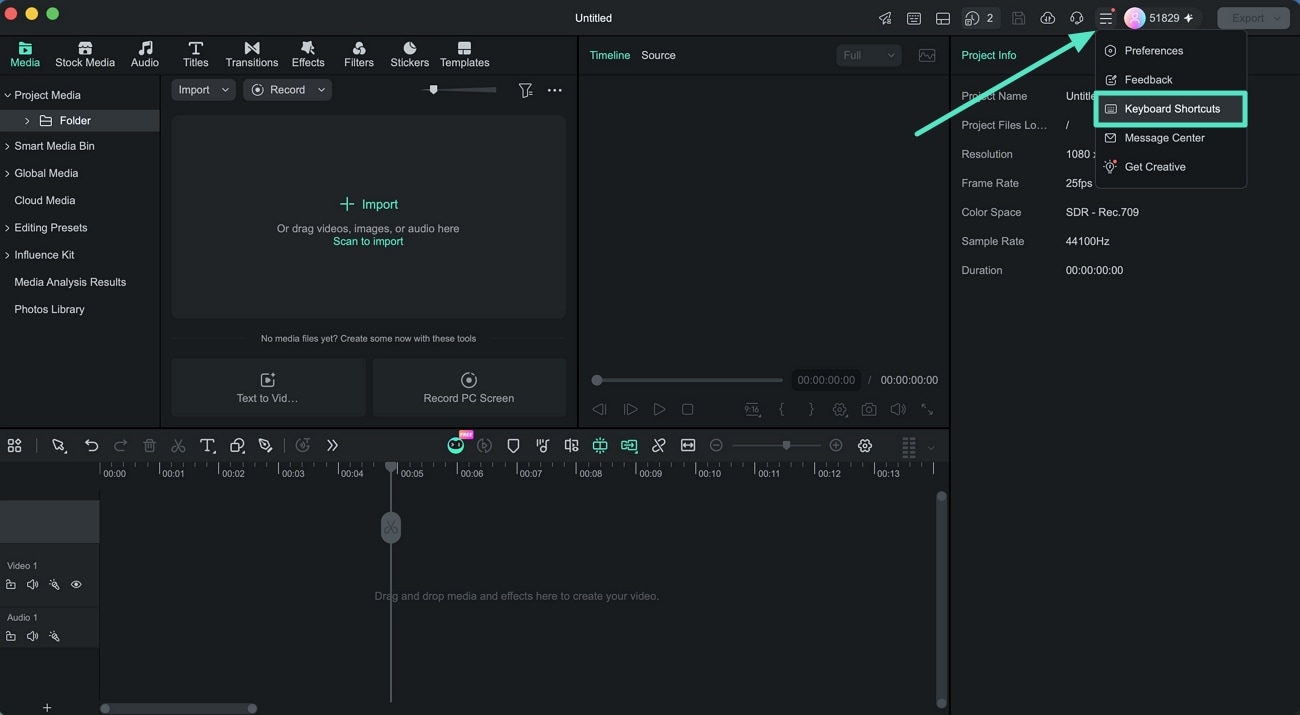Toggle the Video 1 track folder/lock icon
1300x715 pixels.
point(11,585)
